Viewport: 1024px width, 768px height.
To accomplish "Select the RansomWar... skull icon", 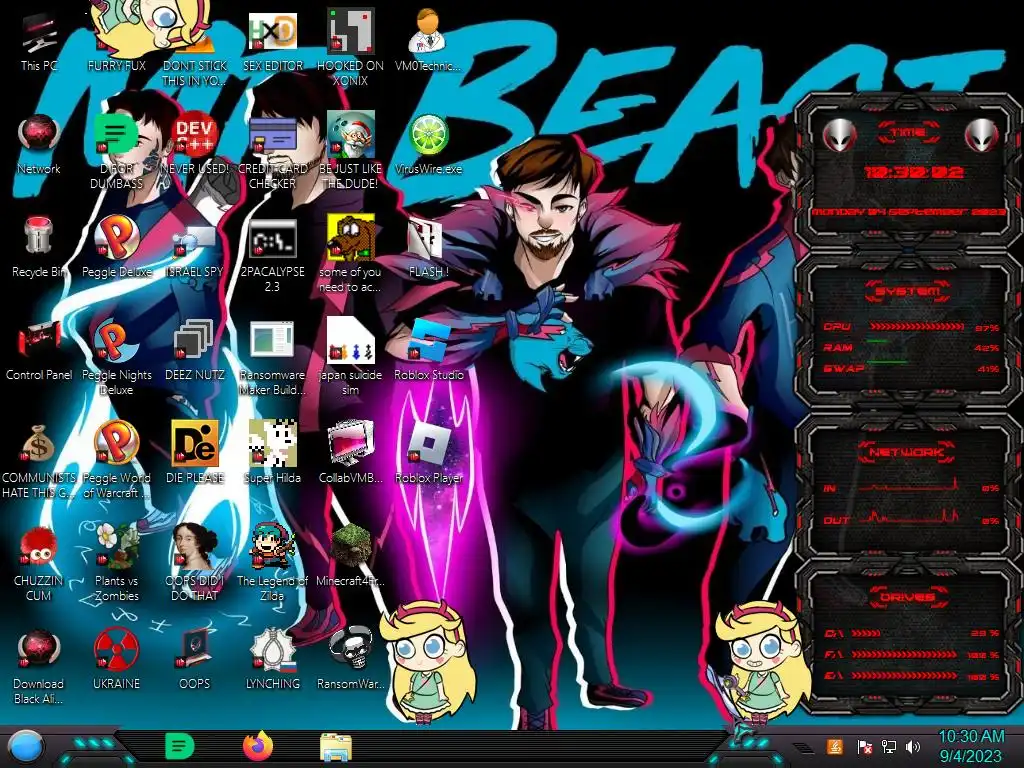I will (x=351, y=660).
